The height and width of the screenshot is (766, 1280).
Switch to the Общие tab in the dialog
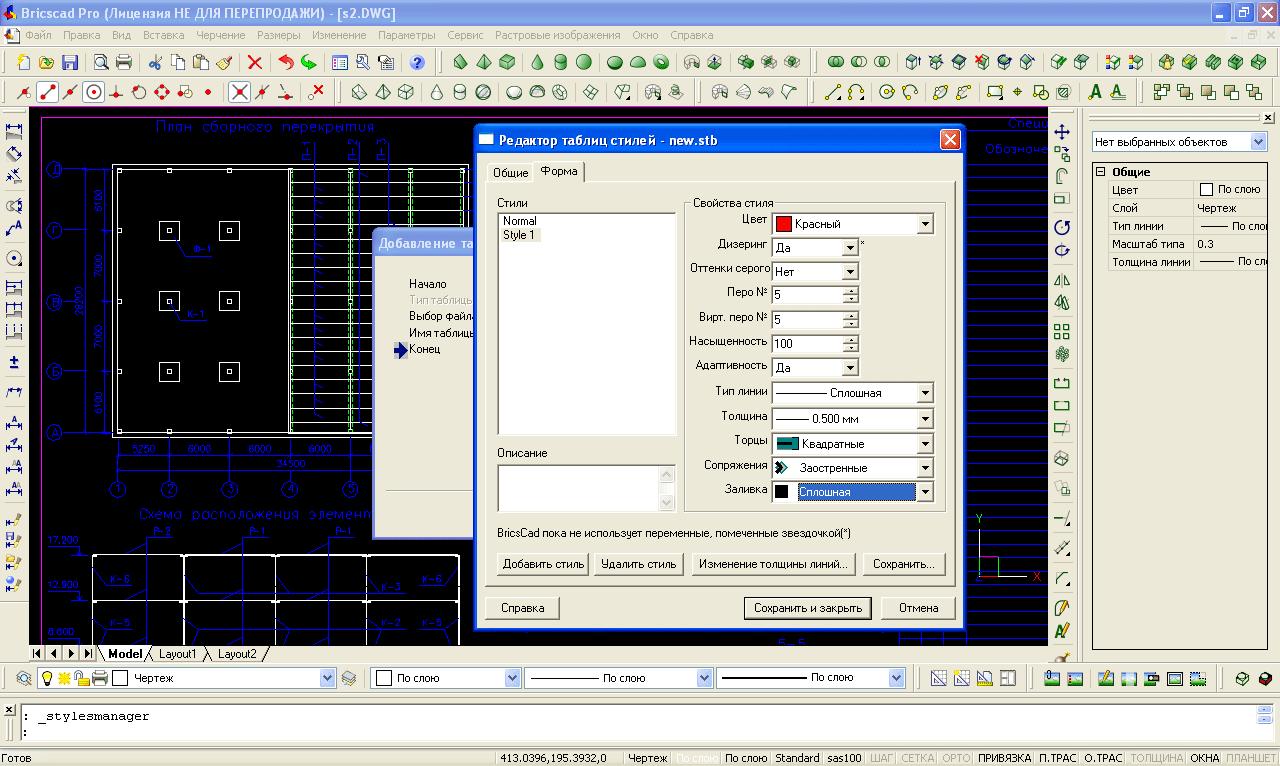click(x=510, y=173)
